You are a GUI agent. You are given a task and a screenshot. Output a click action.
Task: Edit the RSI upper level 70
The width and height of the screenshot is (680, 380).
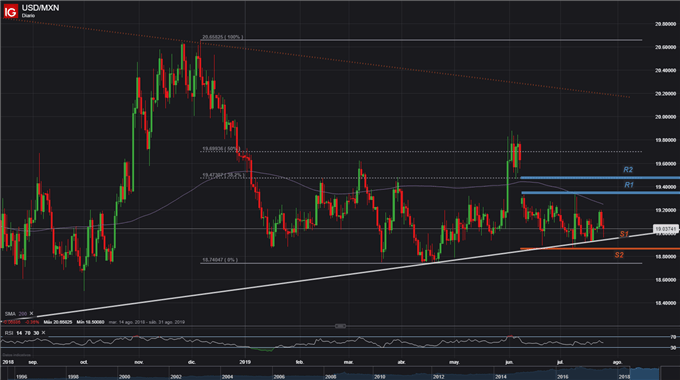[27, 333]
